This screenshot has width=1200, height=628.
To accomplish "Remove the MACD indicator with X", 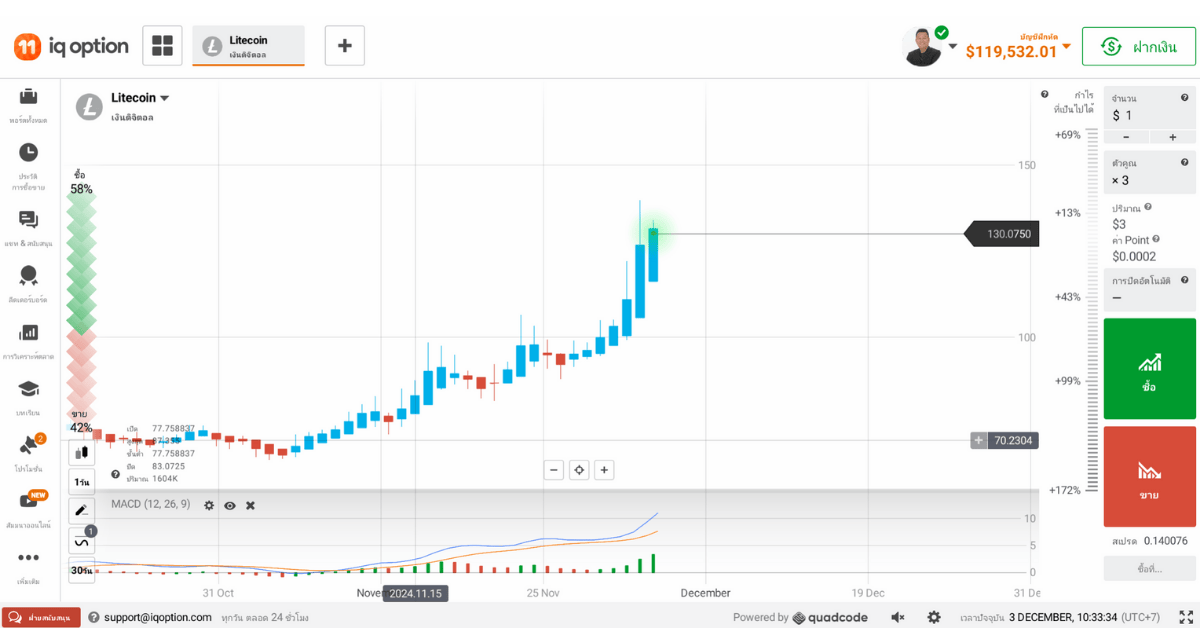I will tap(250, 505).
